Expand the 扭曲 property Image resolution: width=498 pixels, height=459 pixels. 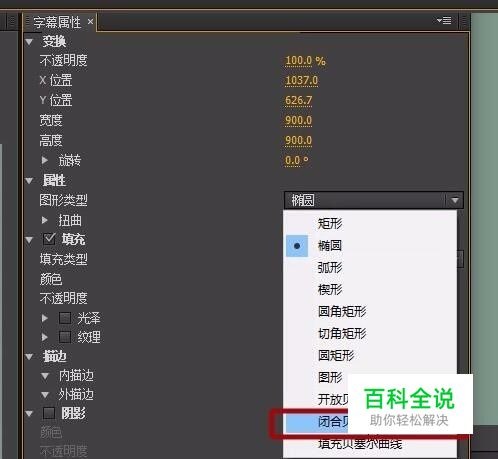[x=45, y=220]
